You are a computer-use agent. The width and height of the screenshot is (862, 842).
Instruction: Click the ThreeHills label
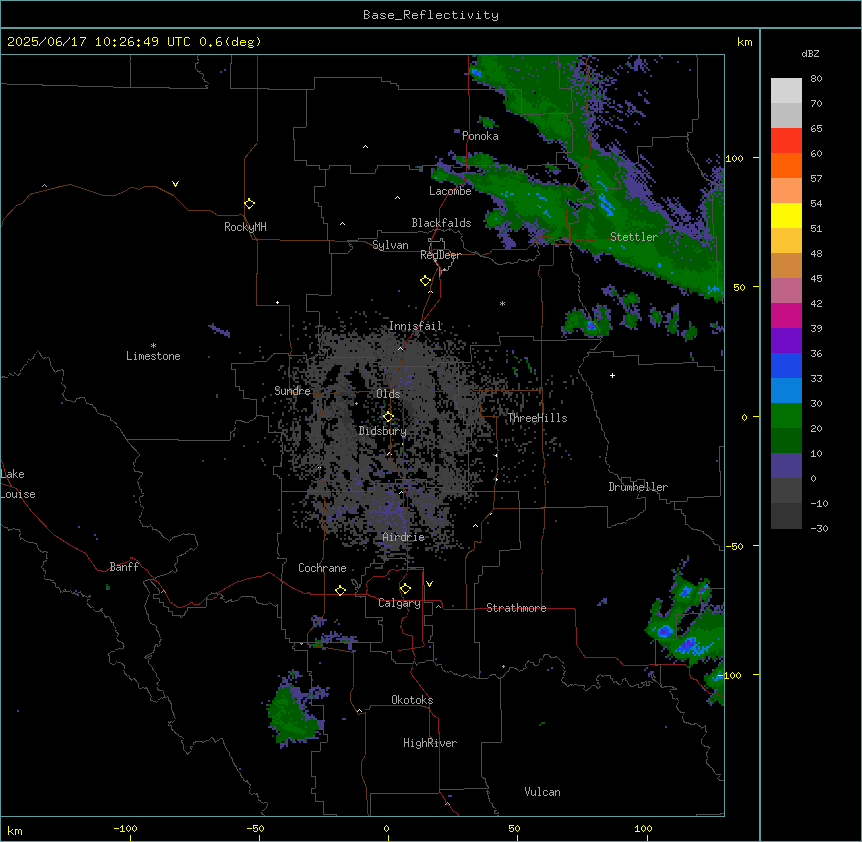(537, 418)
